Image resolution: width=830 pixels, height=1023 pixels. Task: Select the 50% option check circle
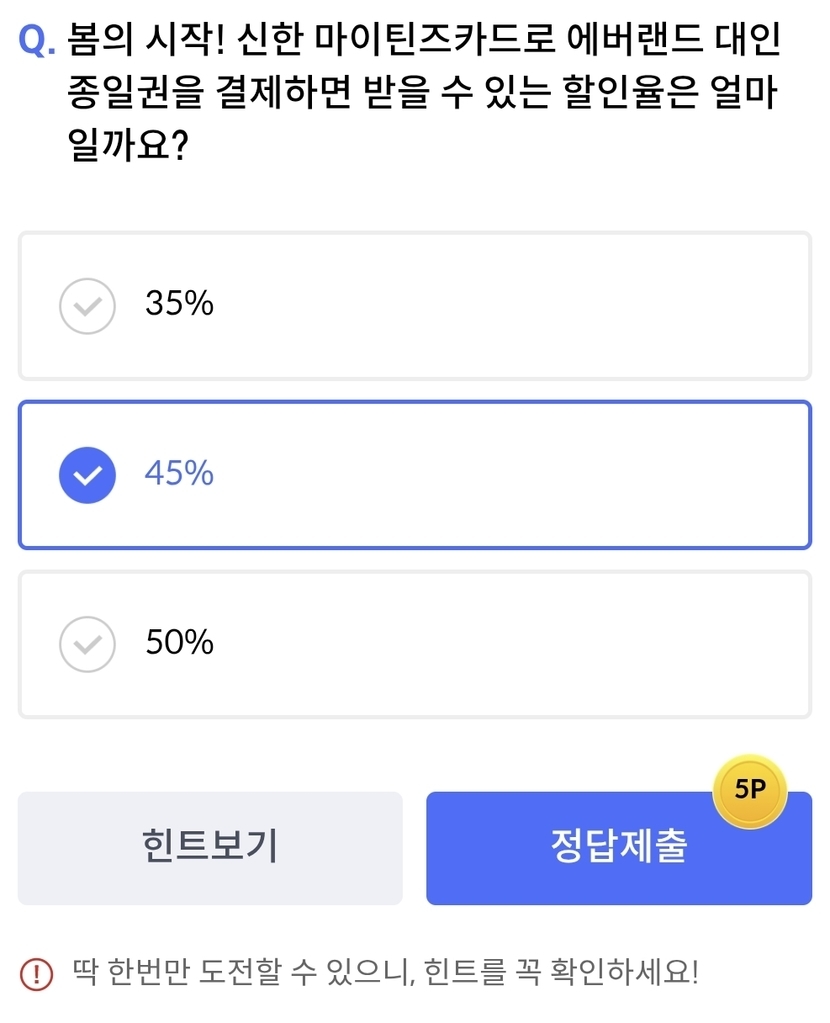pos(88,643)
